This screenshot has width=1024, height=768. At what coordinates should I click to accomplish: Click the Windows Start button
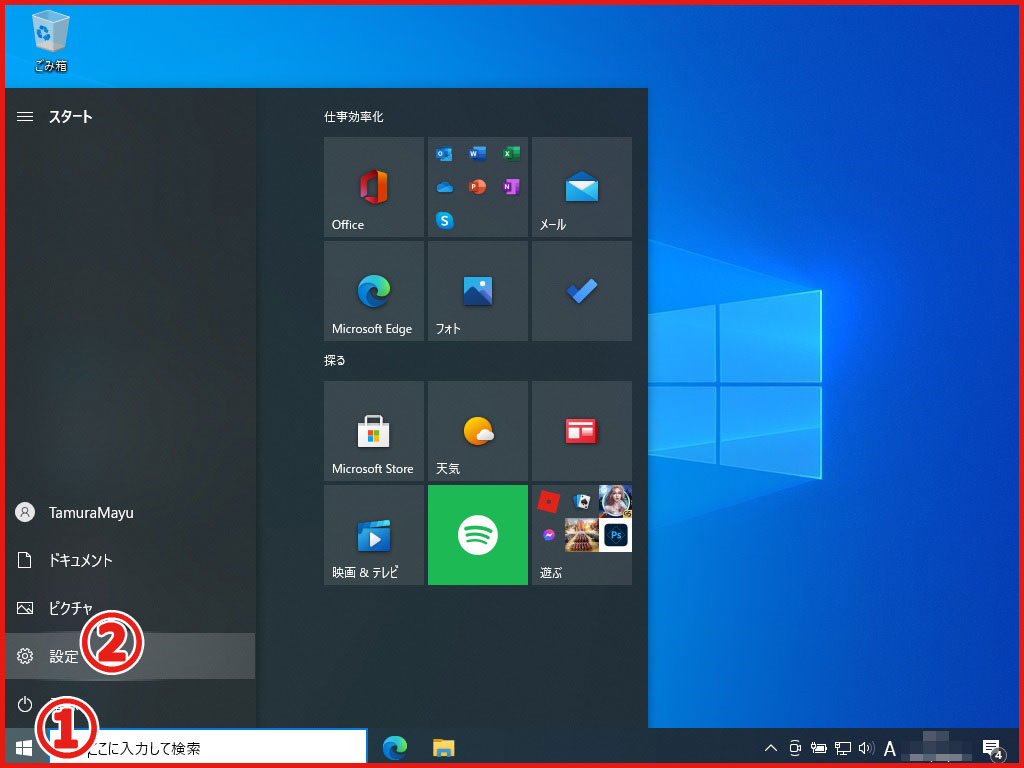coord(24,747)
